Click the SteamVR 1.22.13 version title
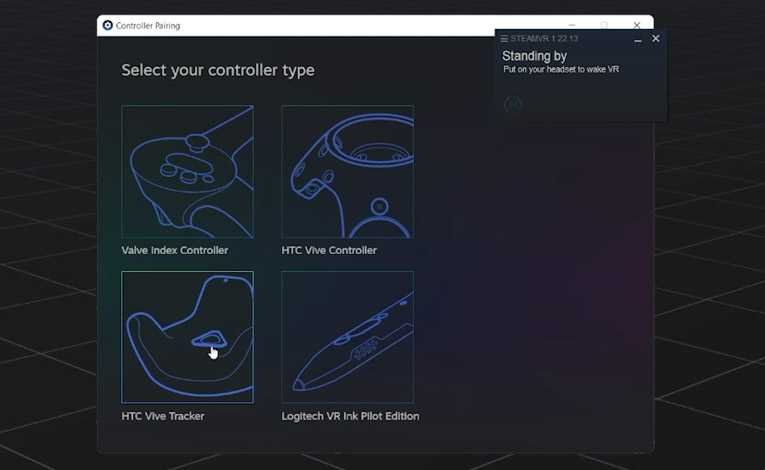Viewport: 765px width, 470px height. (x=544, y=39)
